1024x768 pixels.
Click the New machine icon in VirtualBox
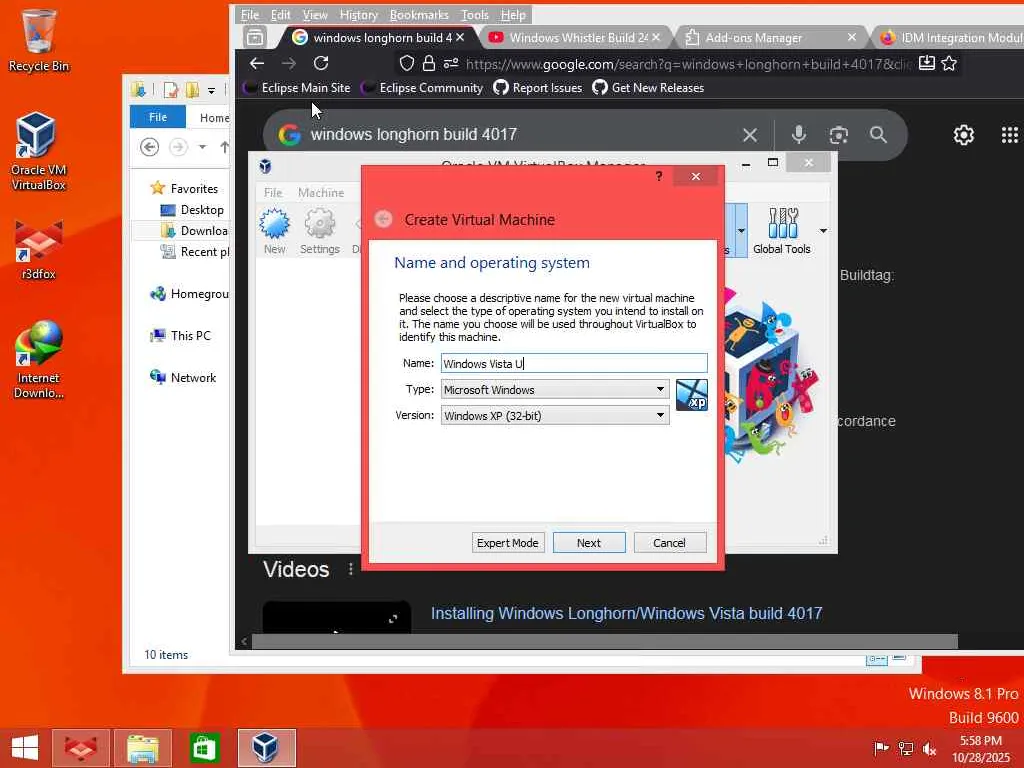click(275, 231)
